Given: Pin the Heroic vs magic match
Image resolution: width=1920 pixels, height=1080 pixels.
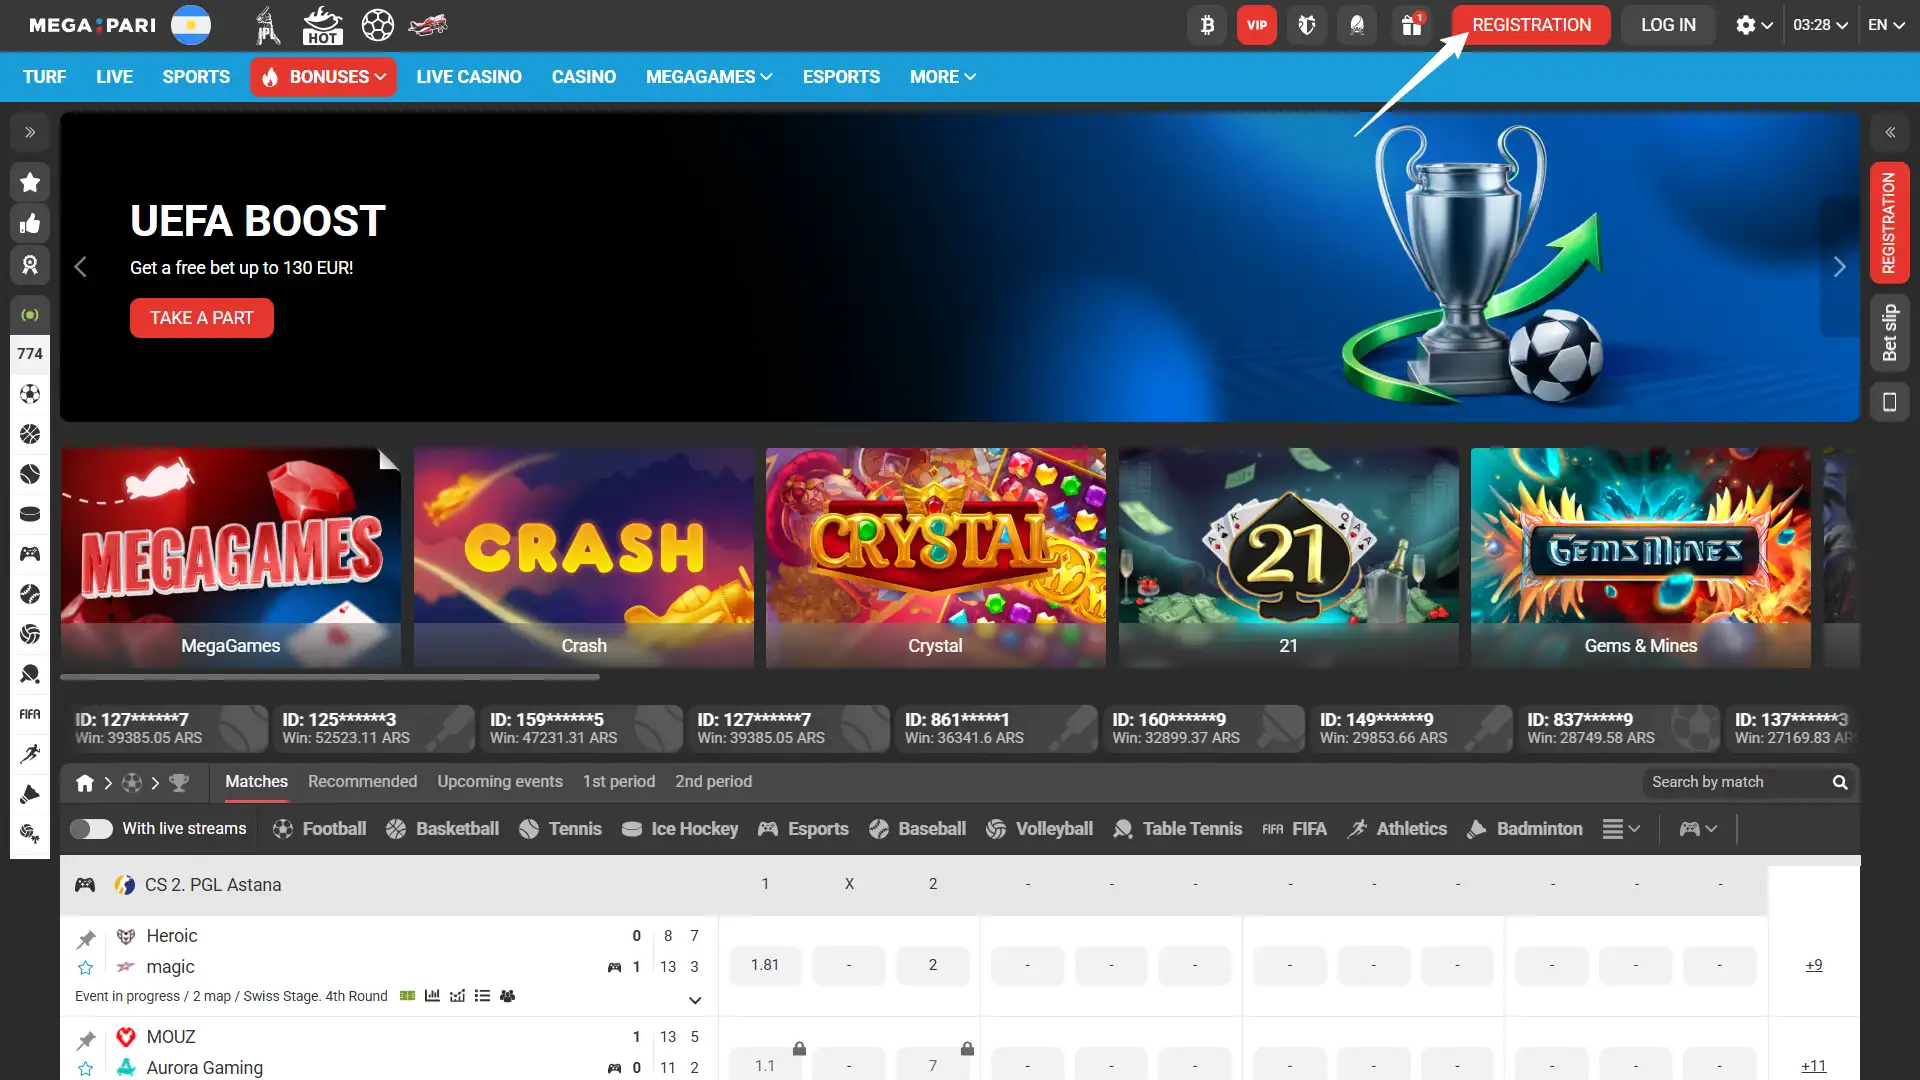Looking at the screenshot, I should [86, 939].
